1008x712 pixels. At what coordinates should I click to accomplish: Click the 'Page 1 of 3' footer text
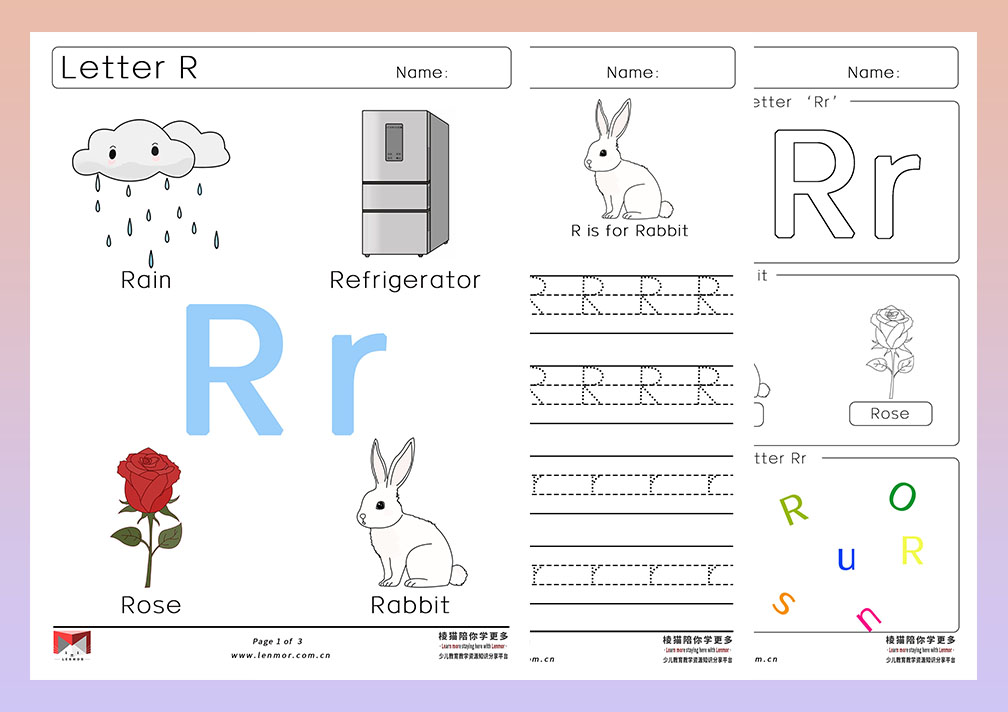[277, 641]
